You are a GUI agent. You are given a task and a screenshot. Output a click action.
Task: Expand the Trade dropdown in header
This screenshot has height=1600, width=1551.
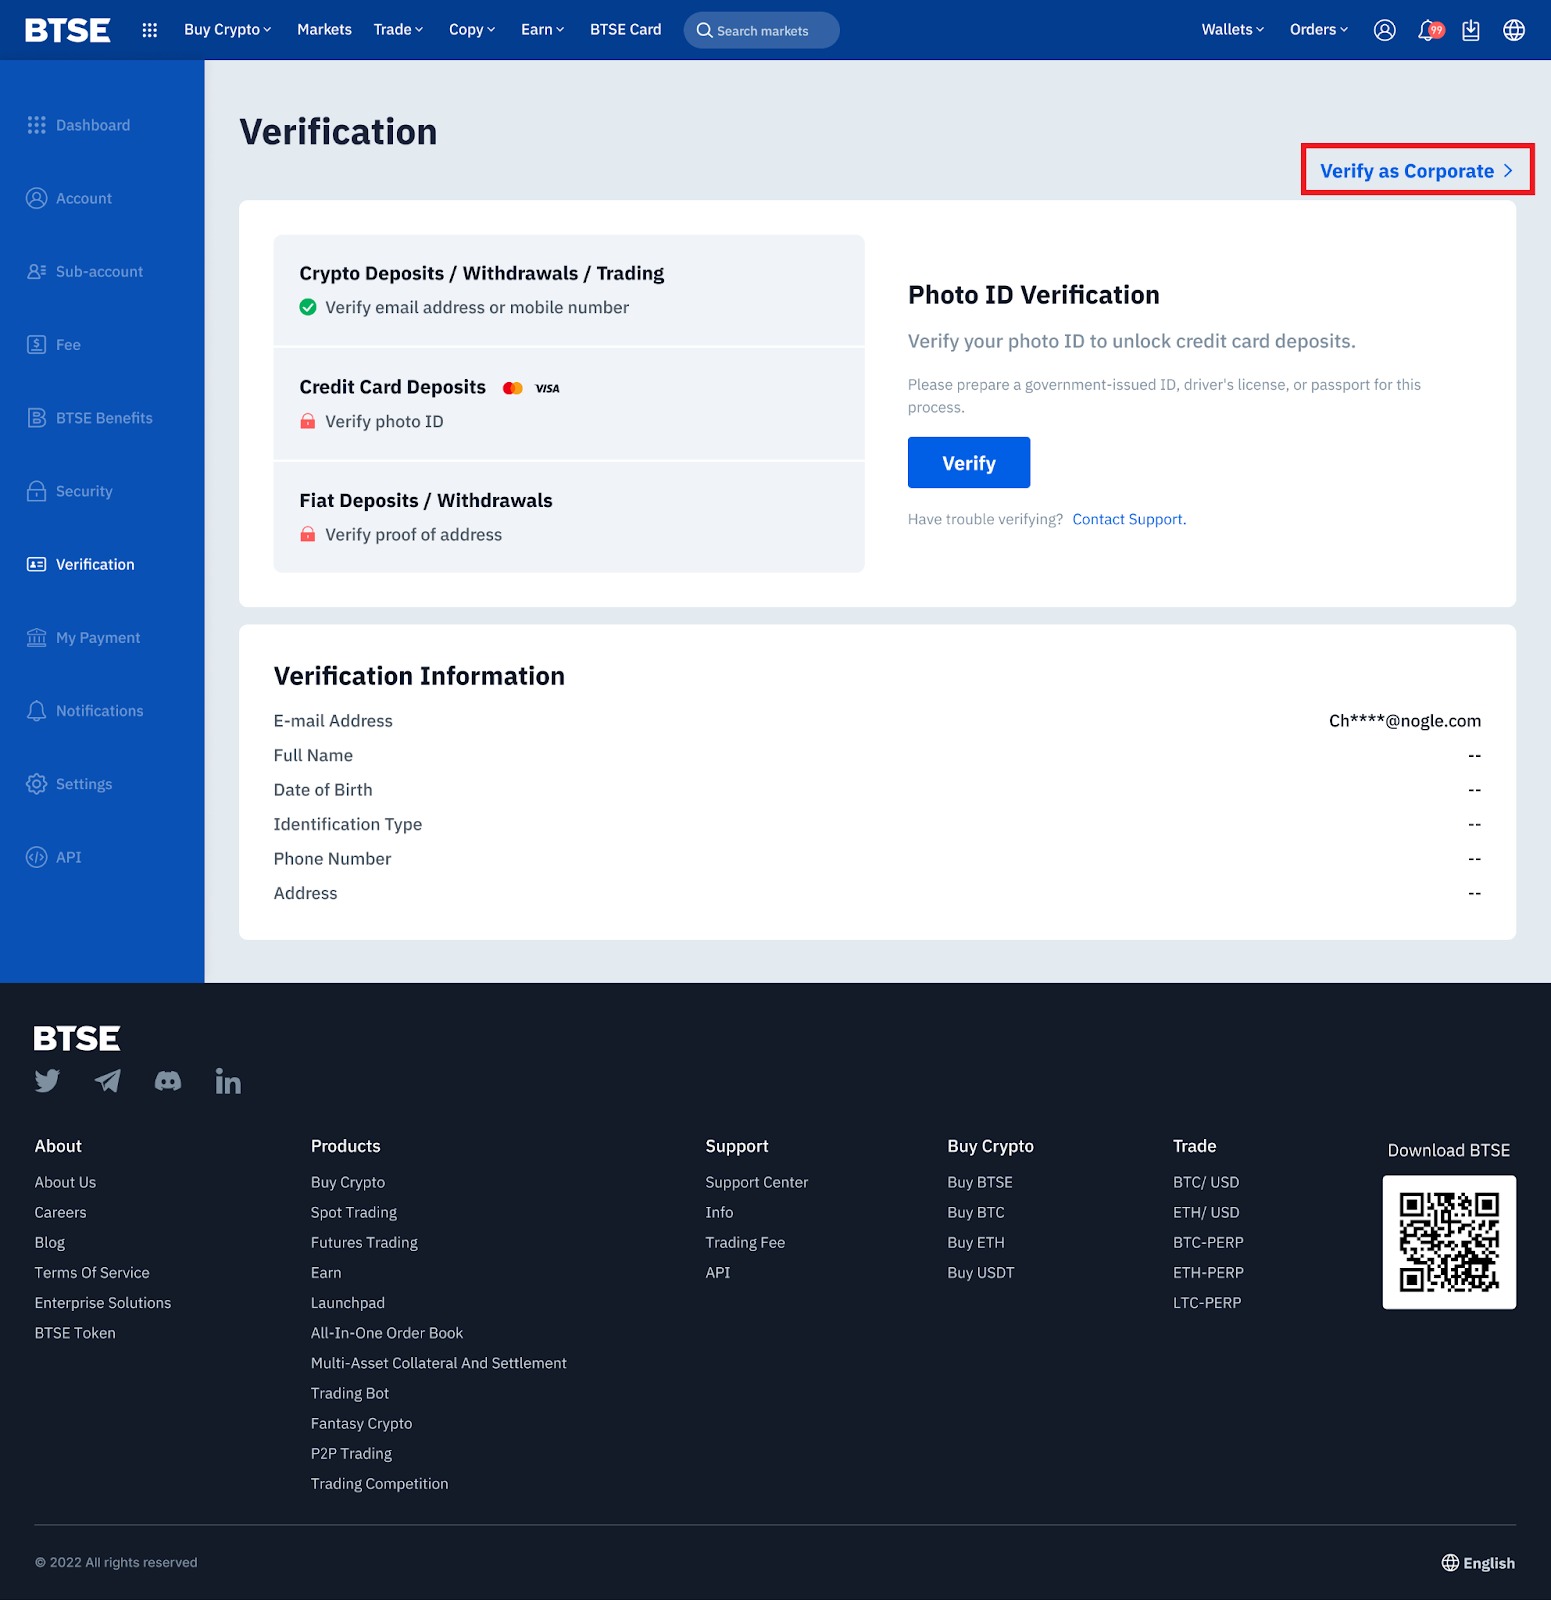398,30
